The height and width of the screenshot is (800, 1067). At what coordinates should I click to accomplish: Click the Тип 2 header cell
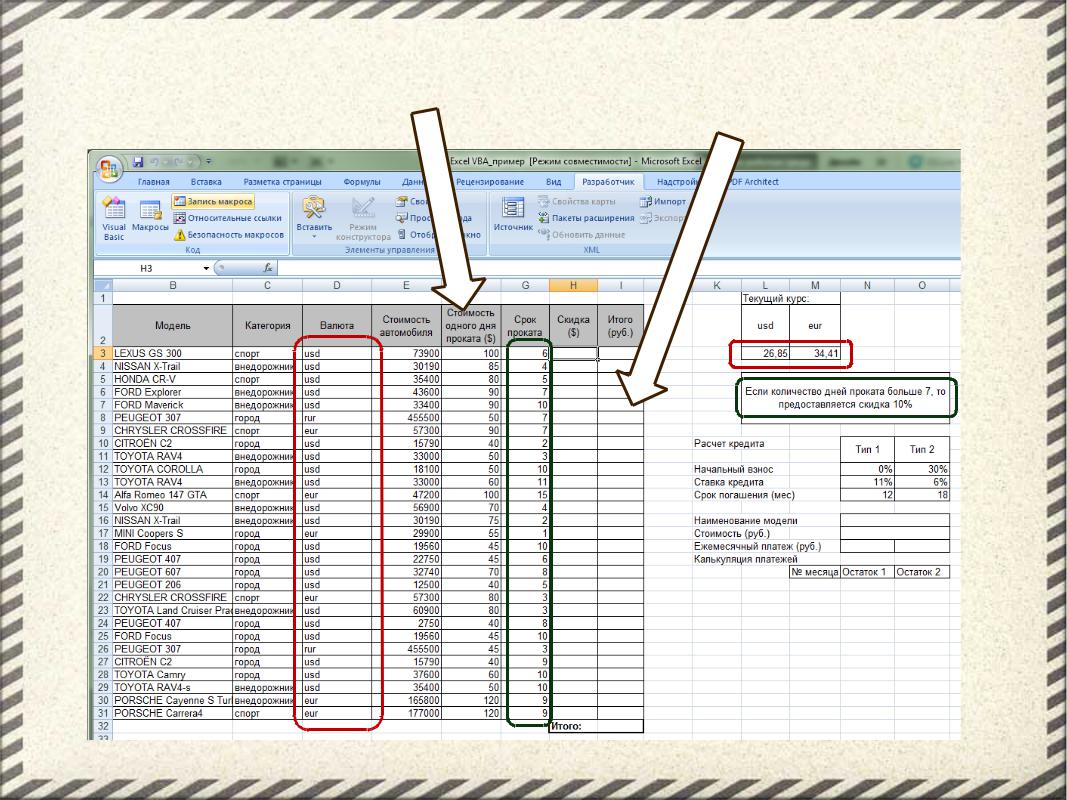[x=922, y=449]
